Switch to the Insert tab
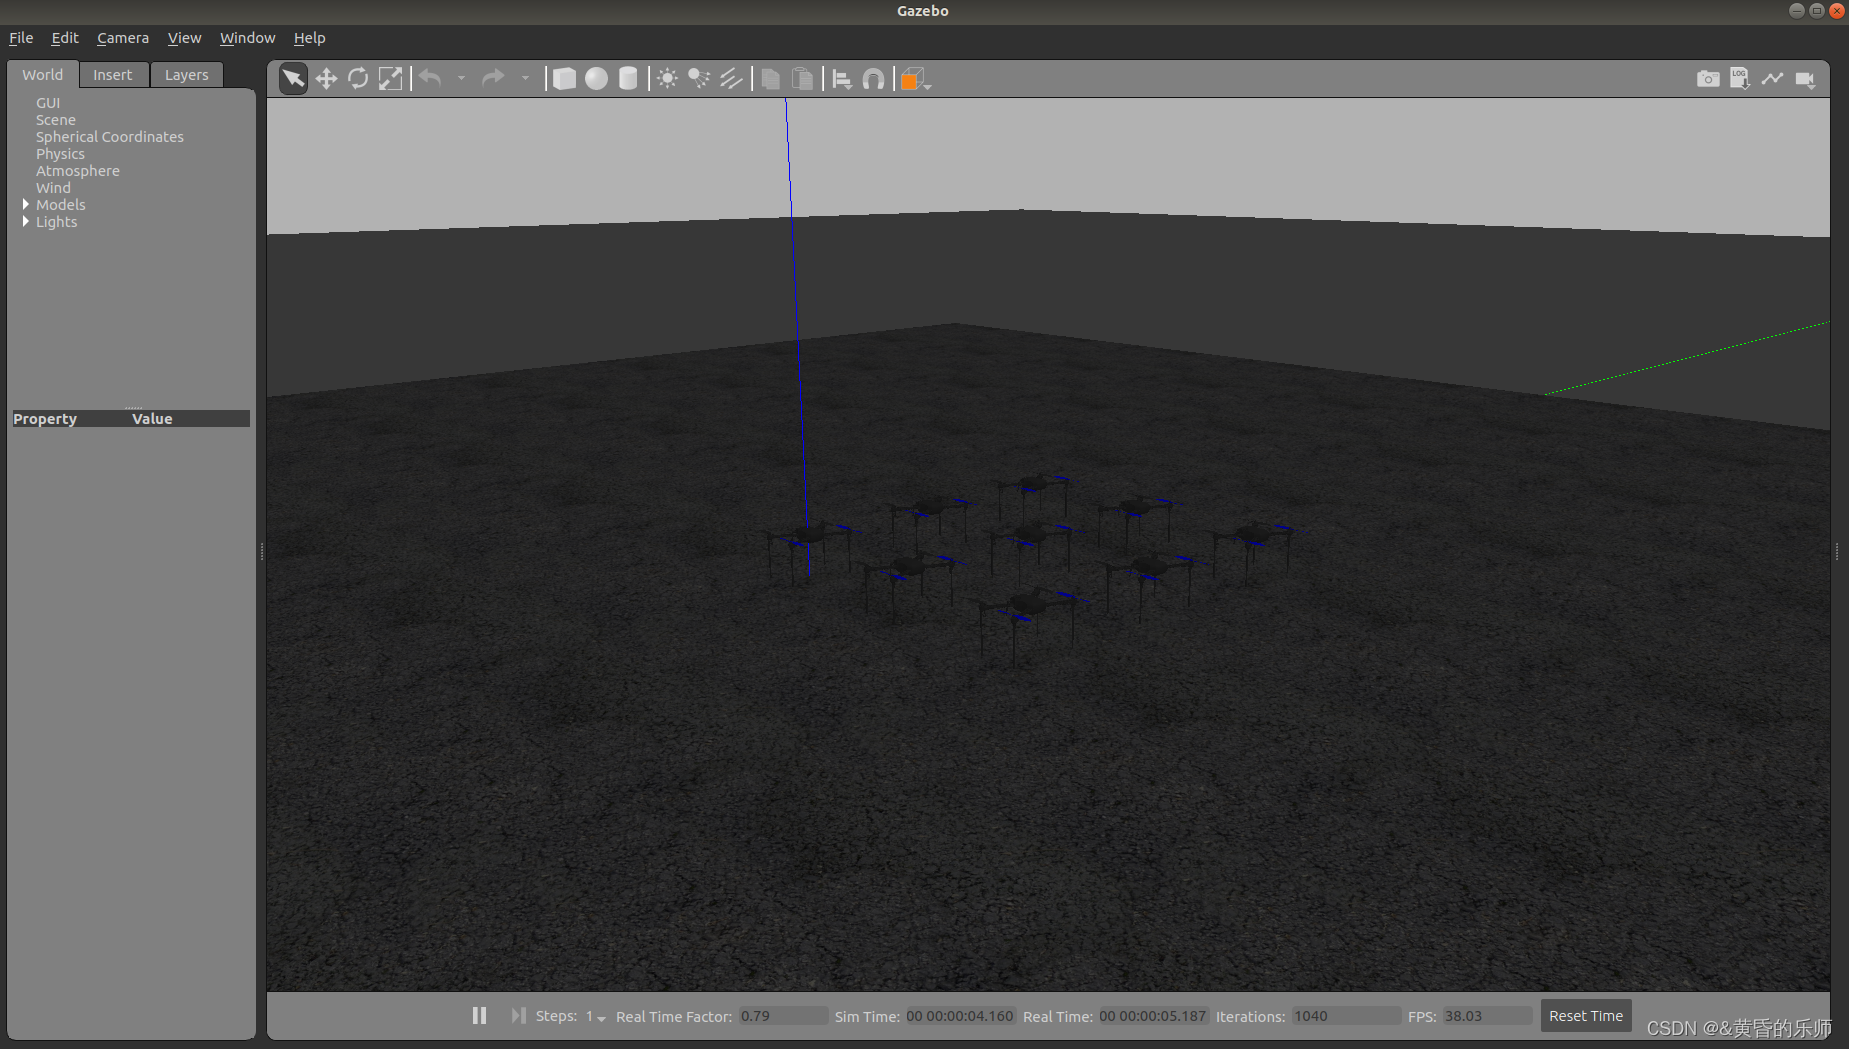1849x1049 pixels. 113,75
